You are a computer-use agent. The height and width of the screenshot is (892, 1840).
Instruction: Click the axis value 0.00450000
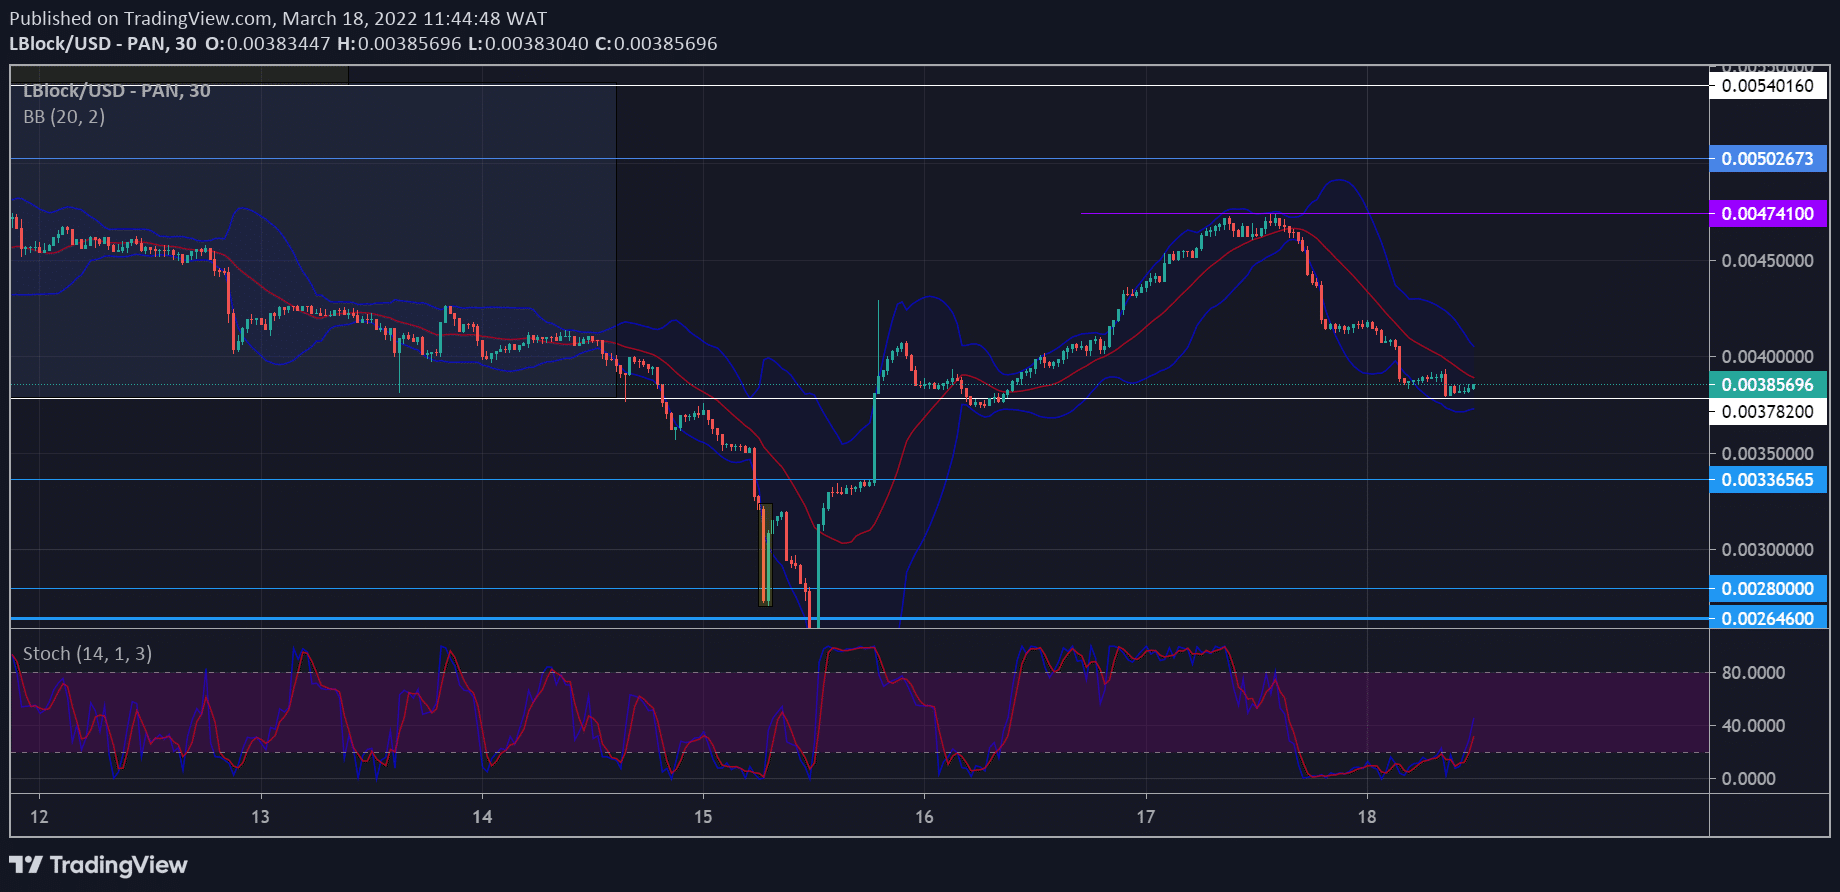click(x=1768, y=261)
